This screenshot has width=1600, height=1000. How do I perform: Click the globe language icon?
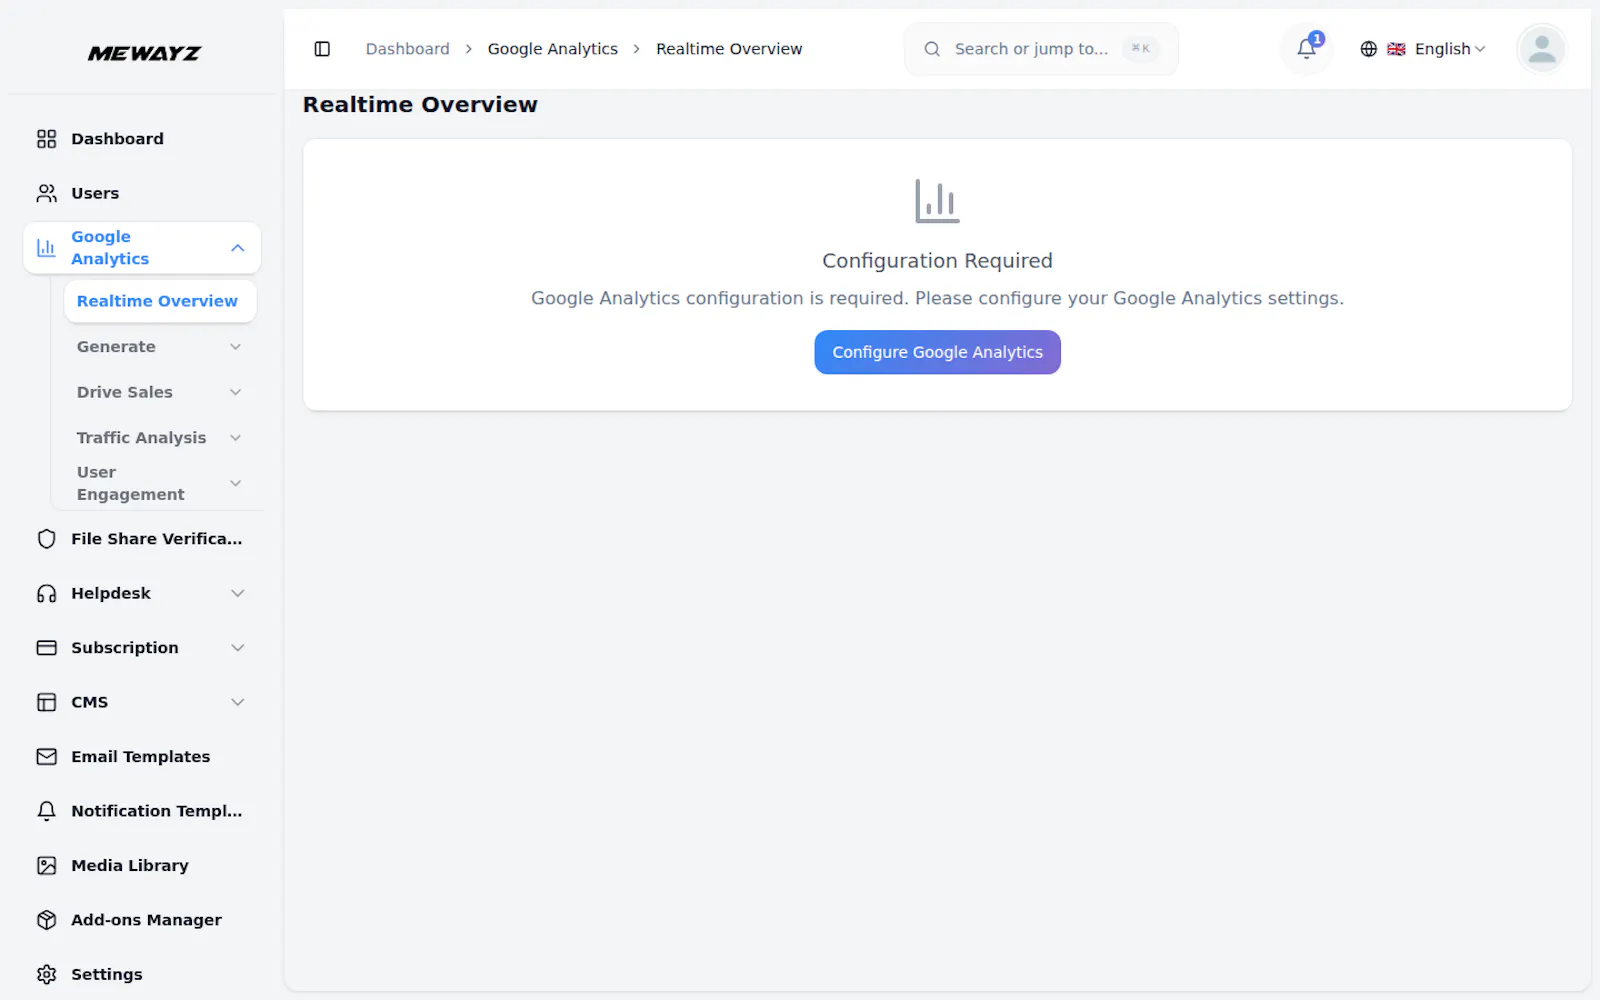pyautogui.click(x=1369, y=49)
